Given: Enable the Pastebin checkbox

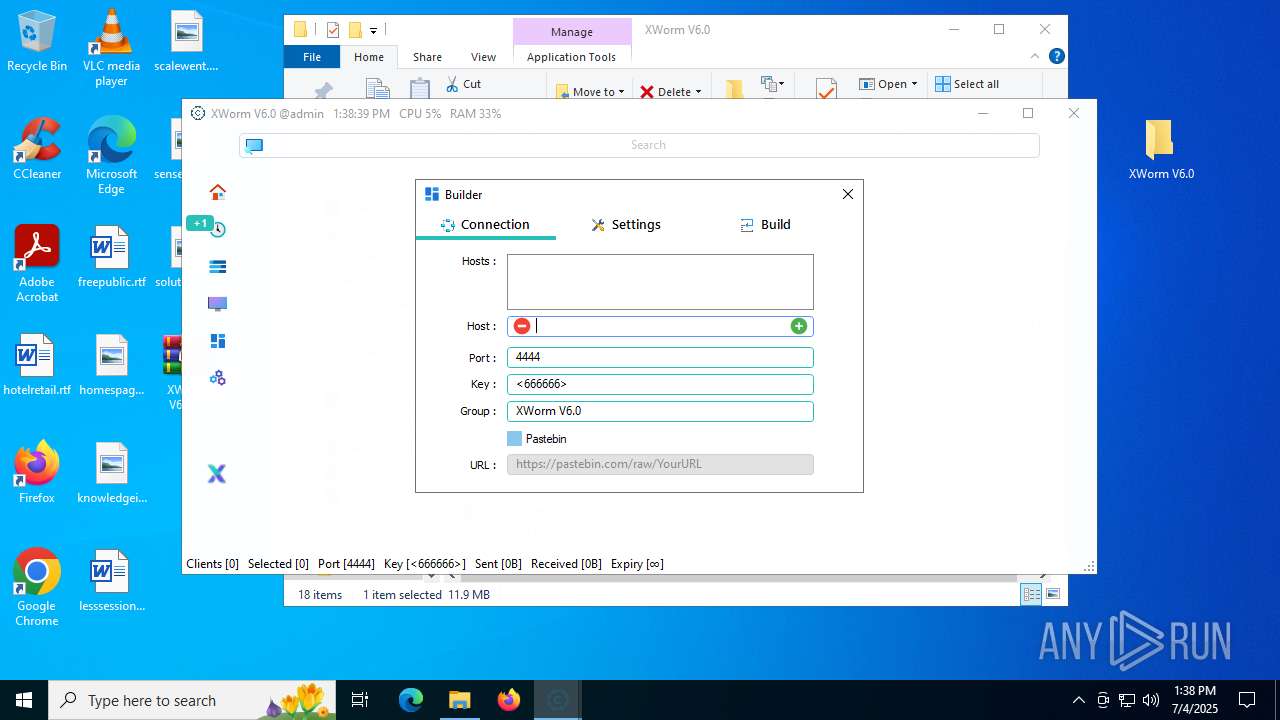Looking at the screenshot, I should (514, 439).
